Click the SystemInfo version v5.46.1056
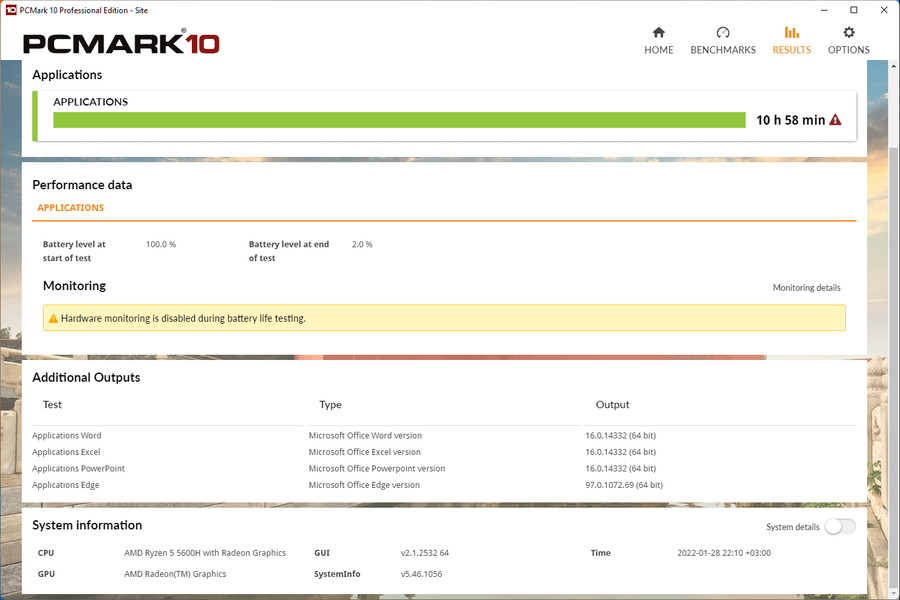 pyautogui.click(x=421, y=574)
